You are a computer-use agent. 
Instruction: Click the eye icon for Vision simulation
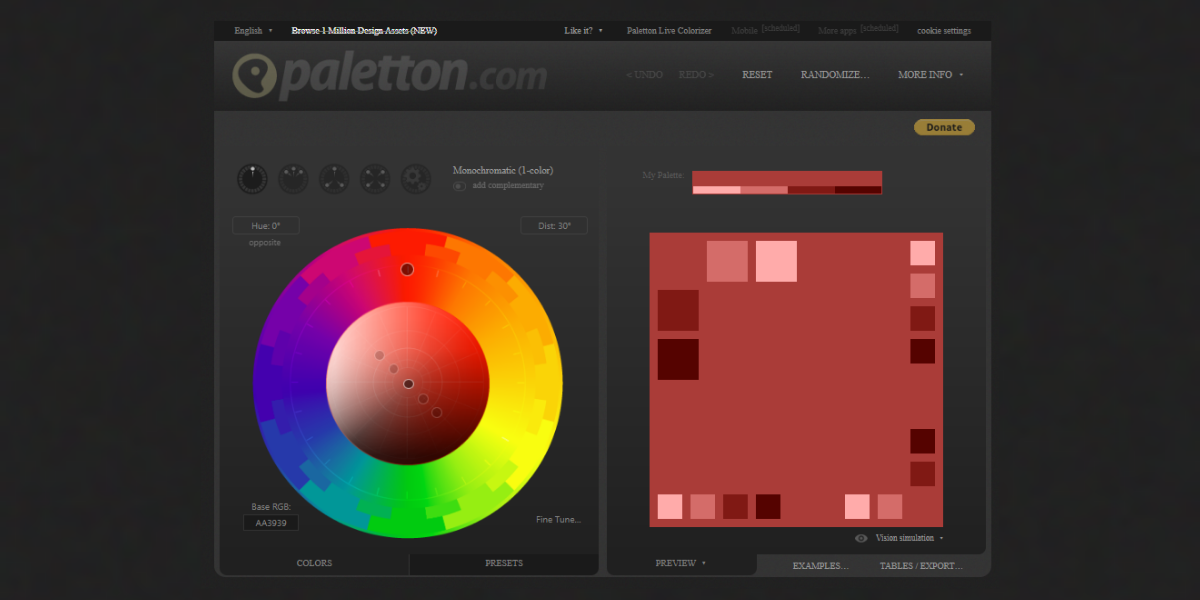861,538
